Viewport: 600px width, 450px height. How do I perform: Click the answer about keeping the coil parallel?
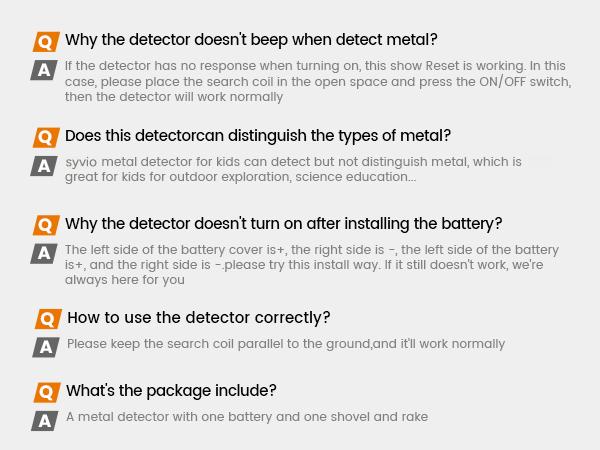(x=285, y=344)
